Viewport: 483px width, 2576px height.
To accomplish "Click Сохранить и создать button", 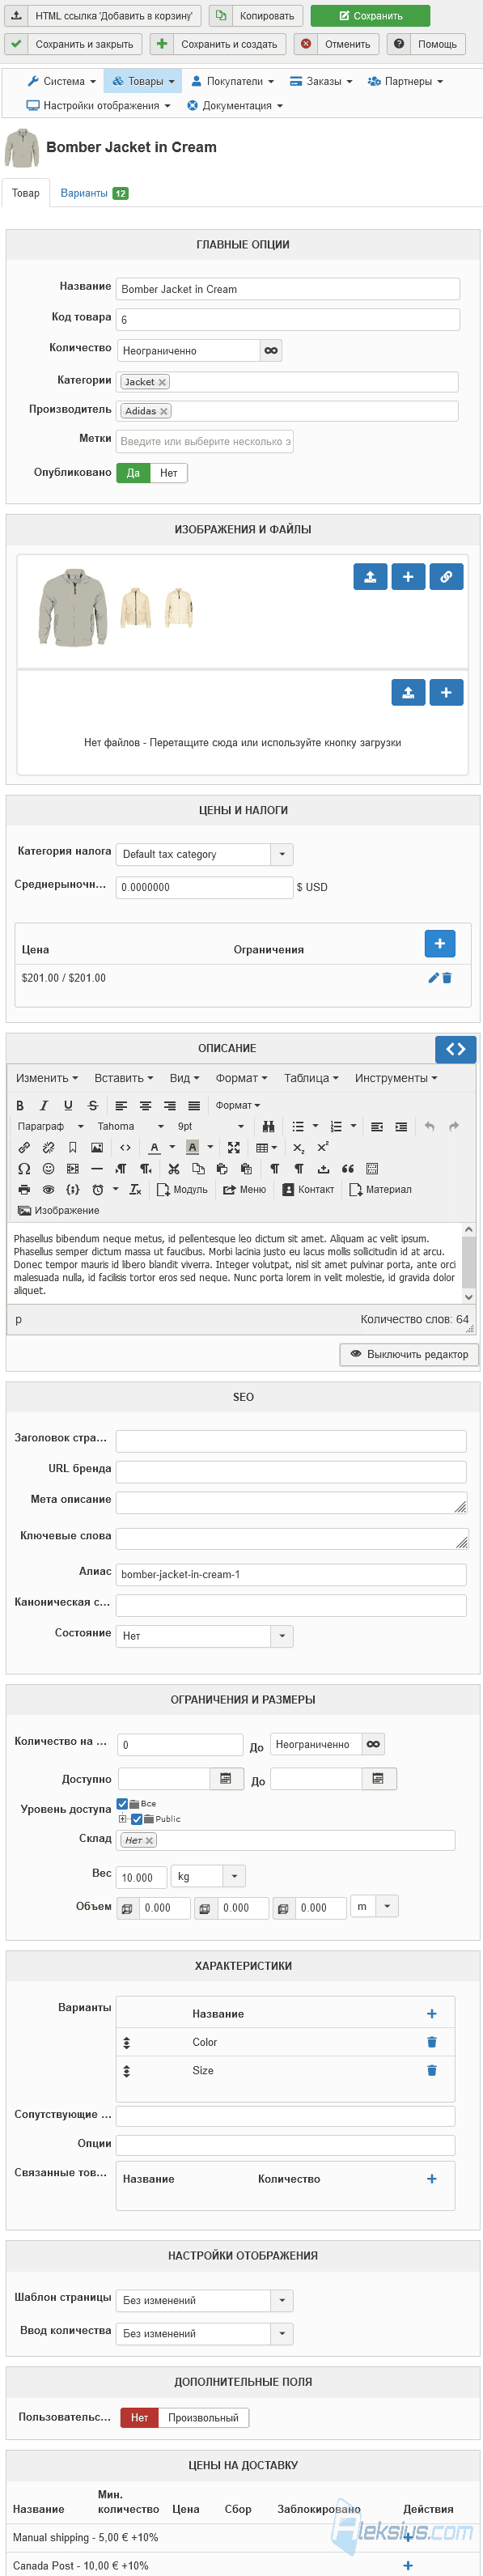I will pos(219,44).
